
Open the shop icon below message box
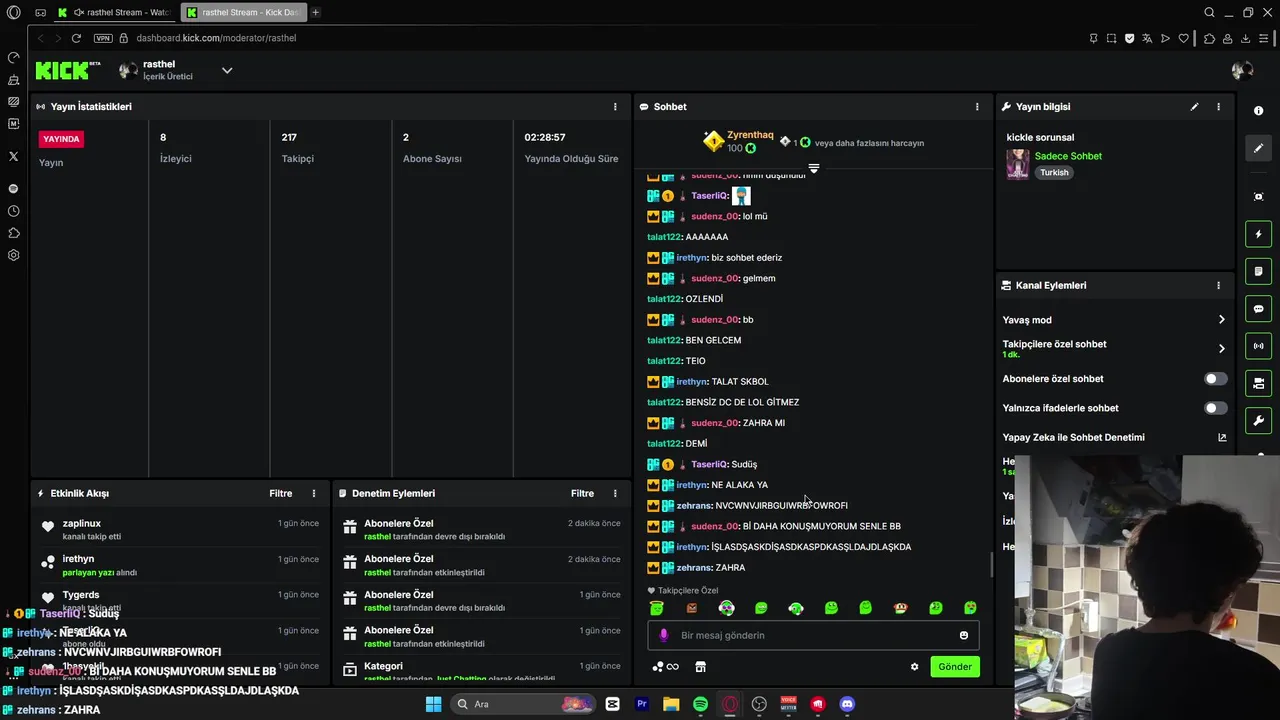tap(700, 667)
